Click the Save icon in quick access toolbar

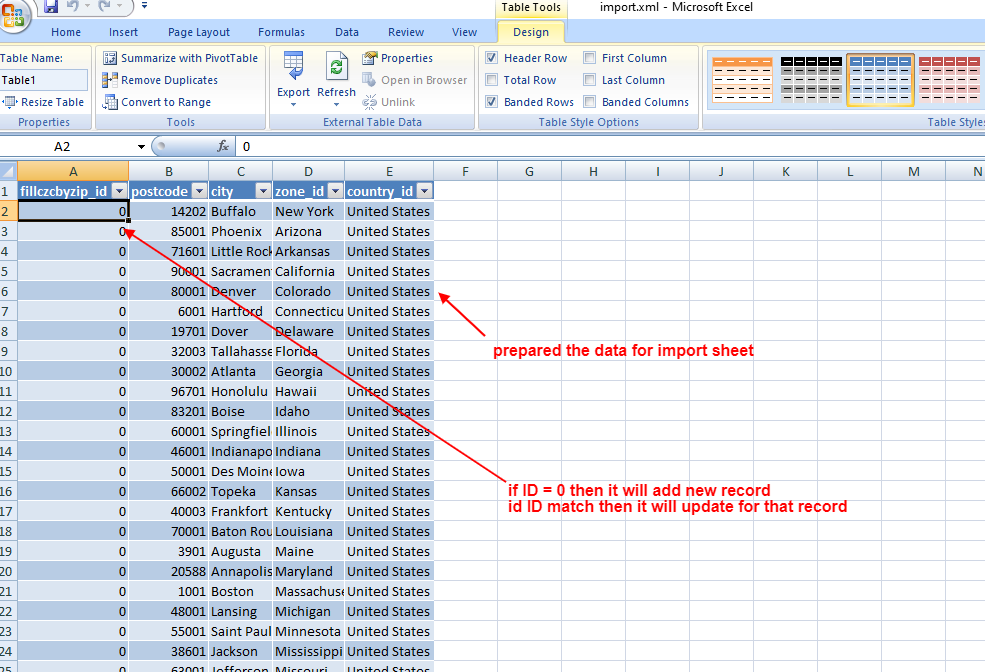[51, 7]
